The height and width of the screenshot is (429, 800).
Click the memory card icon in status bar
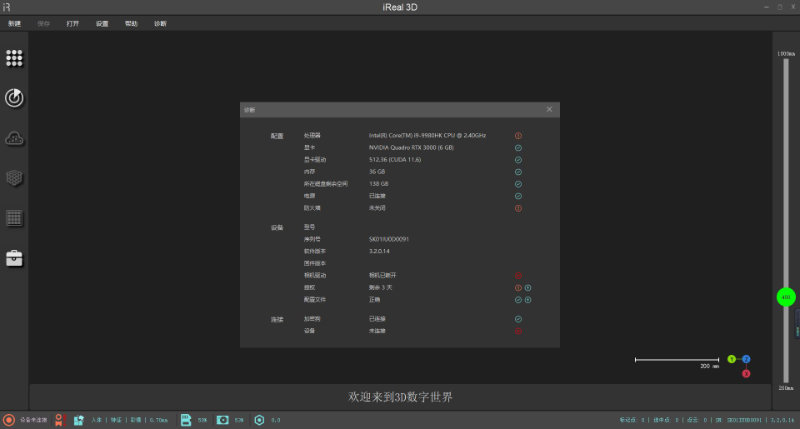pos(186,420)
